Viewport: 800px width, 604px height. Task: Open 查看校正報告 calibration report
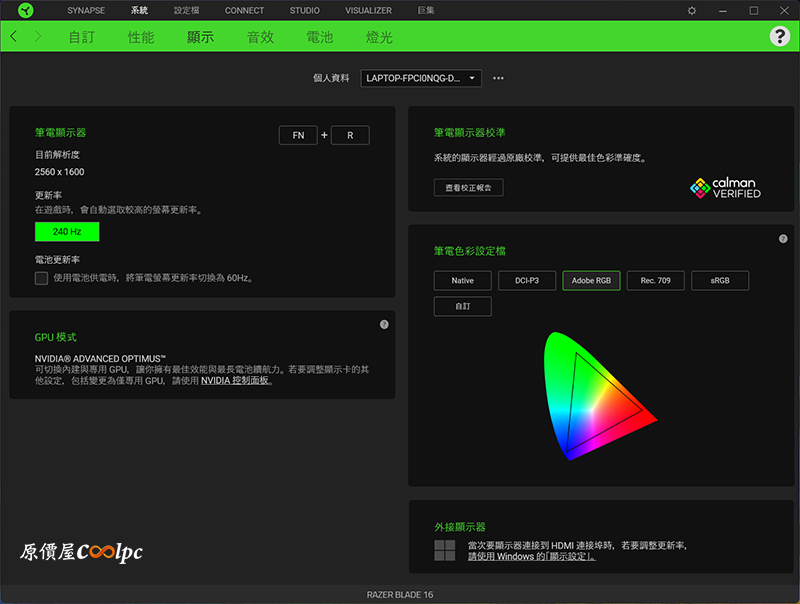(x=468, y=188)
